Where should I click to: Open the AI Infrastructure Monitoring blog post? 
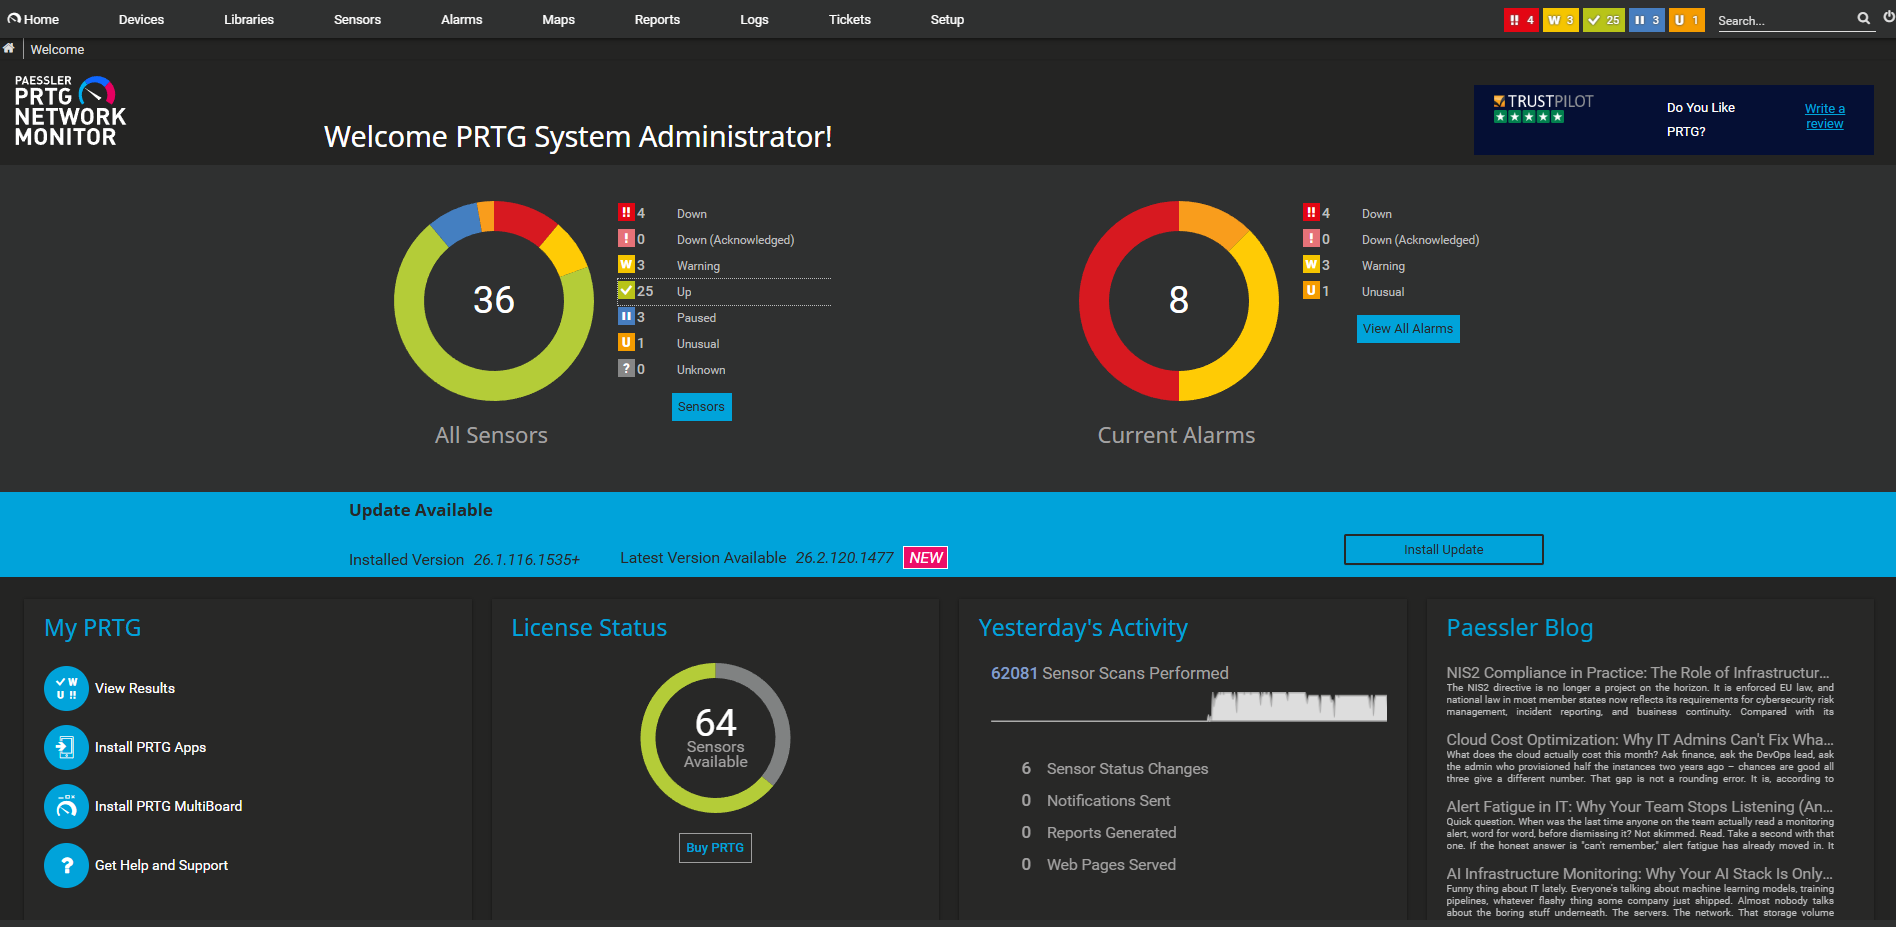pos(1640,874)
